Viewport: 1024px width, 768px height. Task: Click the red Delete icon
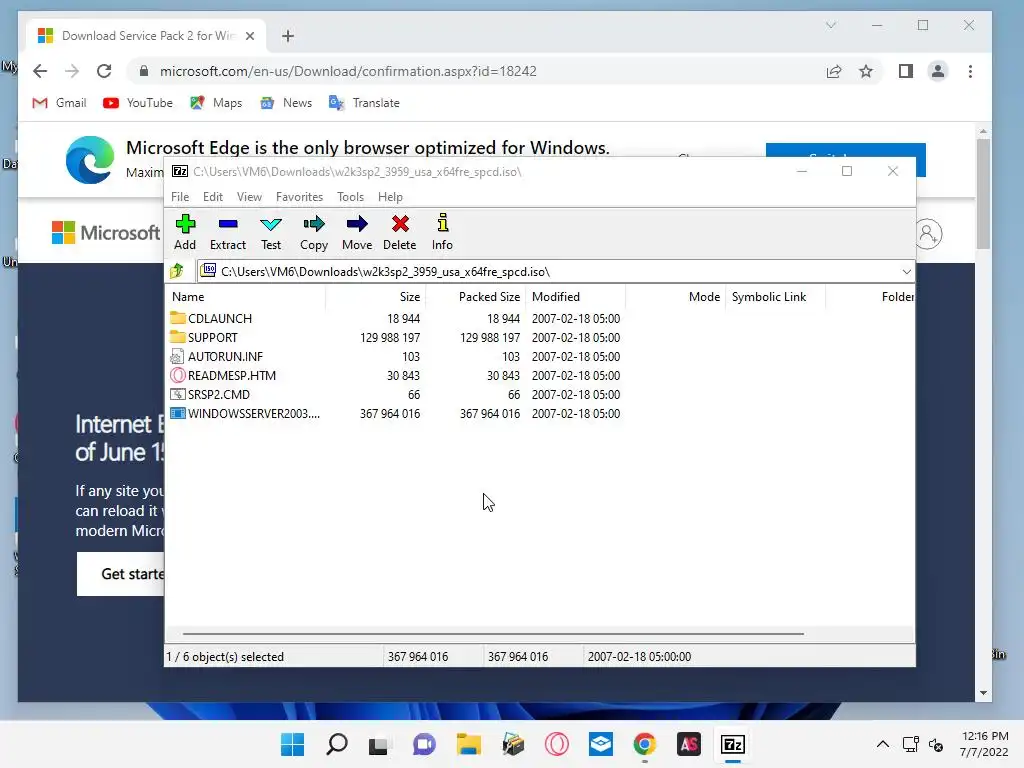[x=400, y=232]
